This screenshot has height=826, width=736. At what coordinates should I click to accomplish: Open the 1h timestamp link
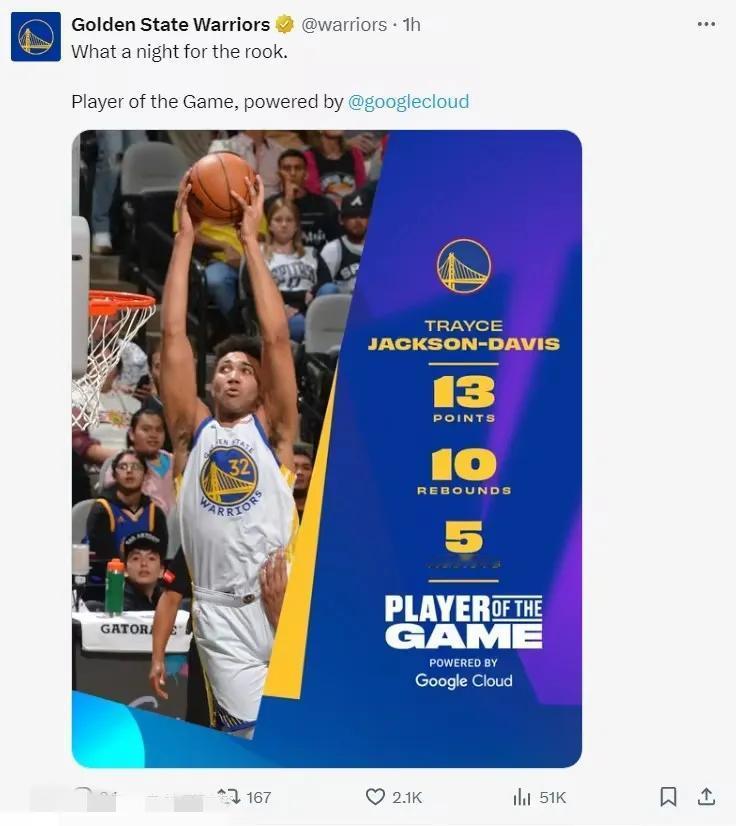click(x=411, y=24)
